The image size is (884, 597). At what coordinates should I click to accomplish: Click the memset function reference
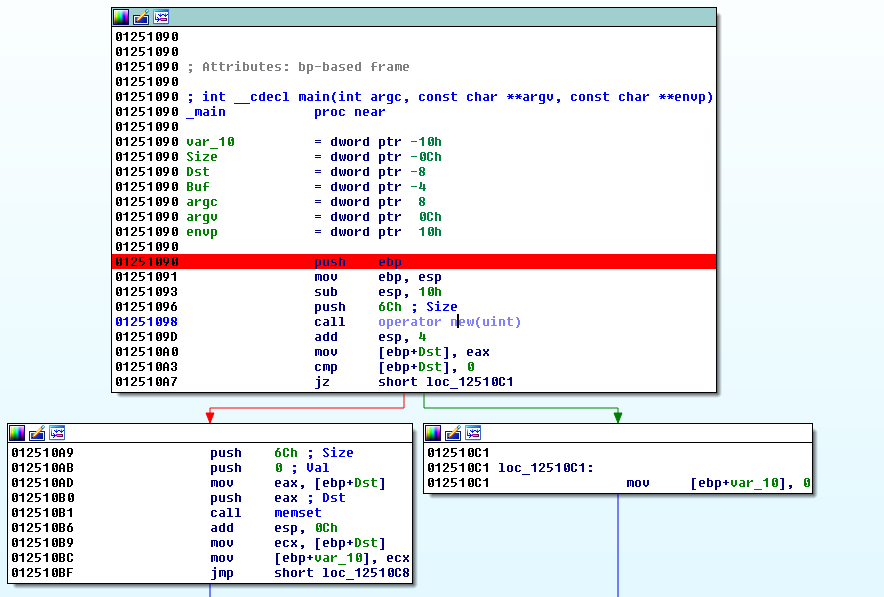pyautogui.click(x=297, y=513)
